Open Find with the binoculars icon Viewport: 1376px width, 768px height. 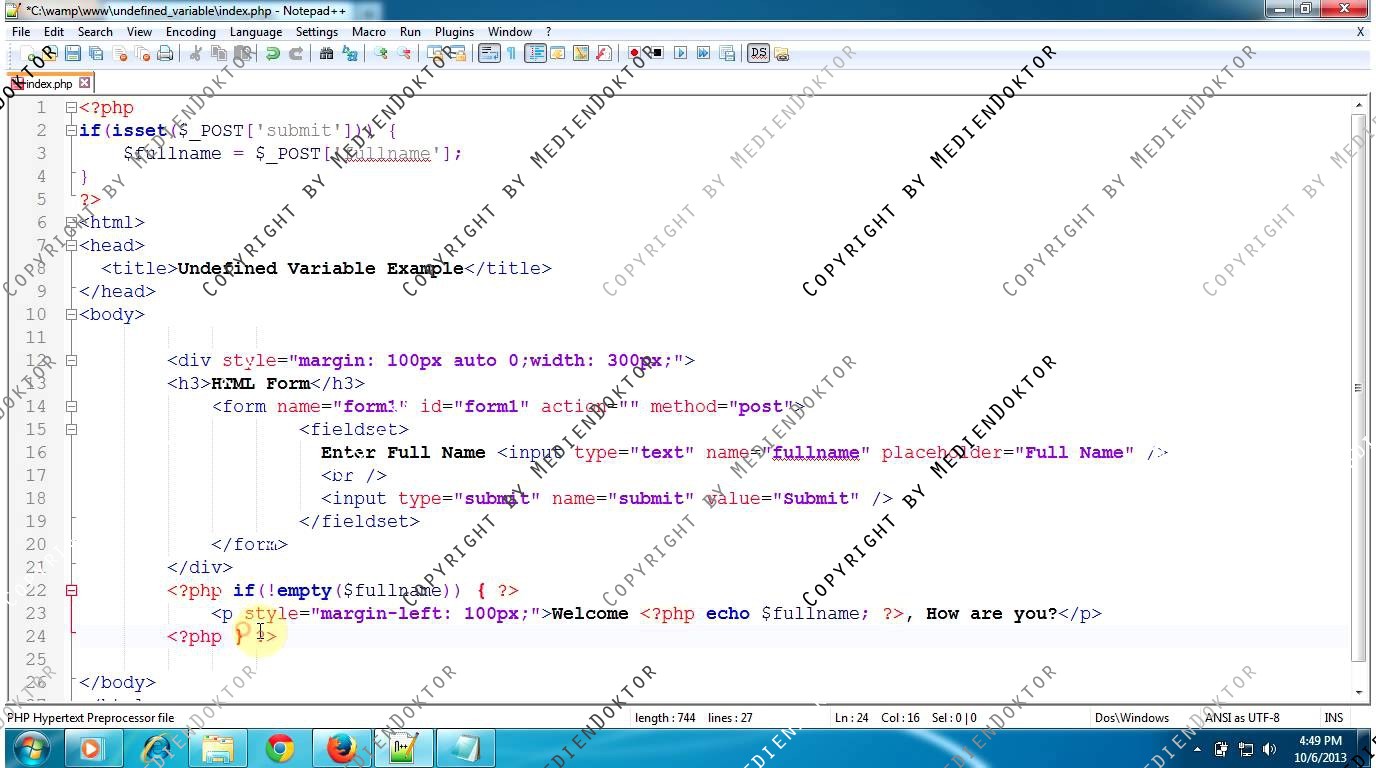click(326, 54)
